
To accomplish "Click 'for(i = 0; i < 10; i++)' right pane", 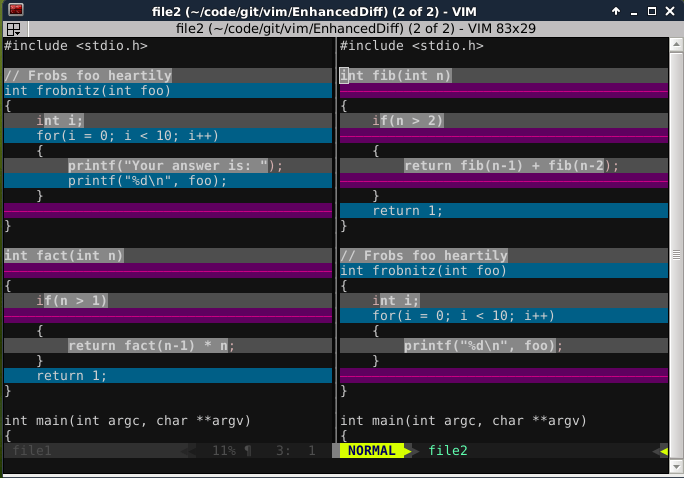I will pos(463,316).
